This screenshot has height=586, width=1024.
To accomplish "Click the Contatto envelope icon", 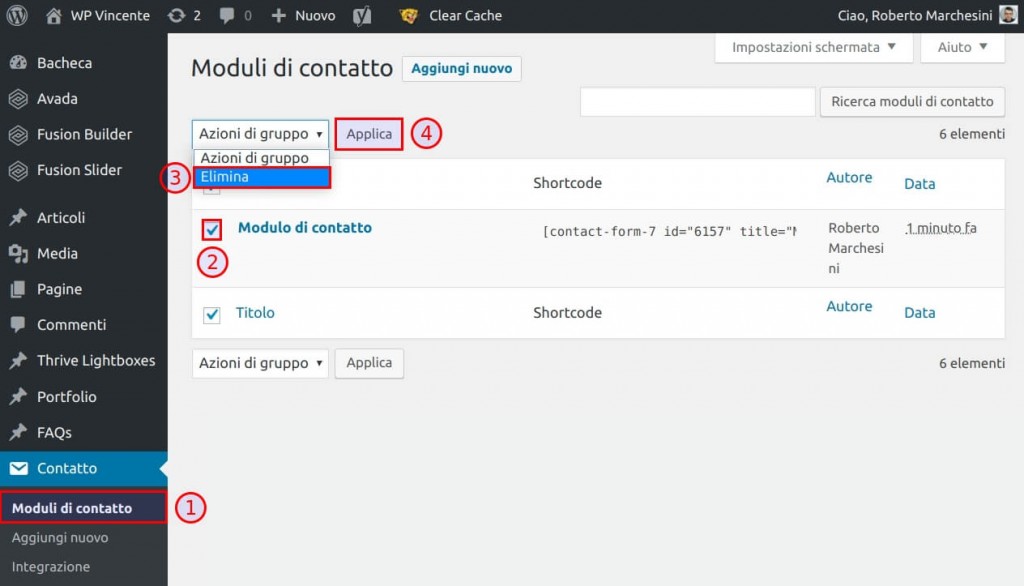I will [x=18, y=468].
